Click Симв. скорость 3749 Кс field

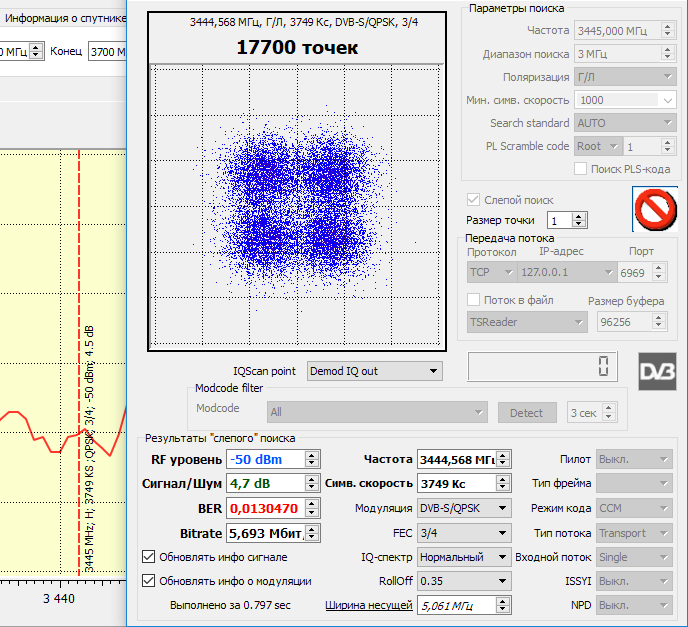[x=457, y=484]
